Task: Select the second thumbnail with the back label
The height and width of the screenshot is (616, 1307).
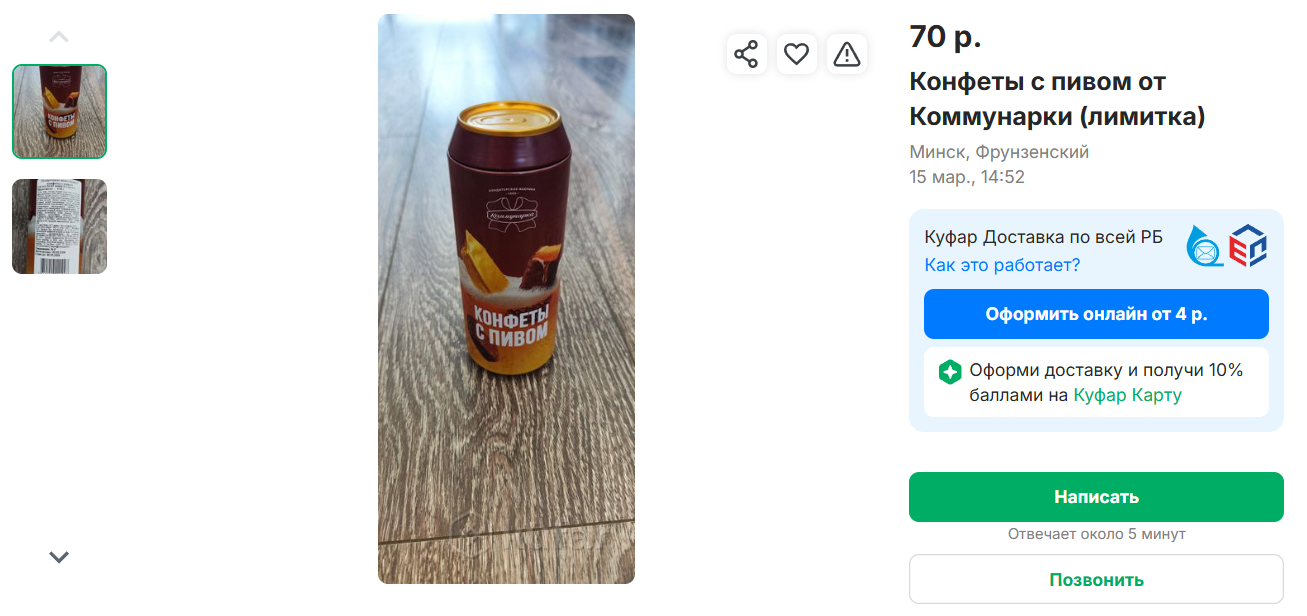Action: coord(59,227)
